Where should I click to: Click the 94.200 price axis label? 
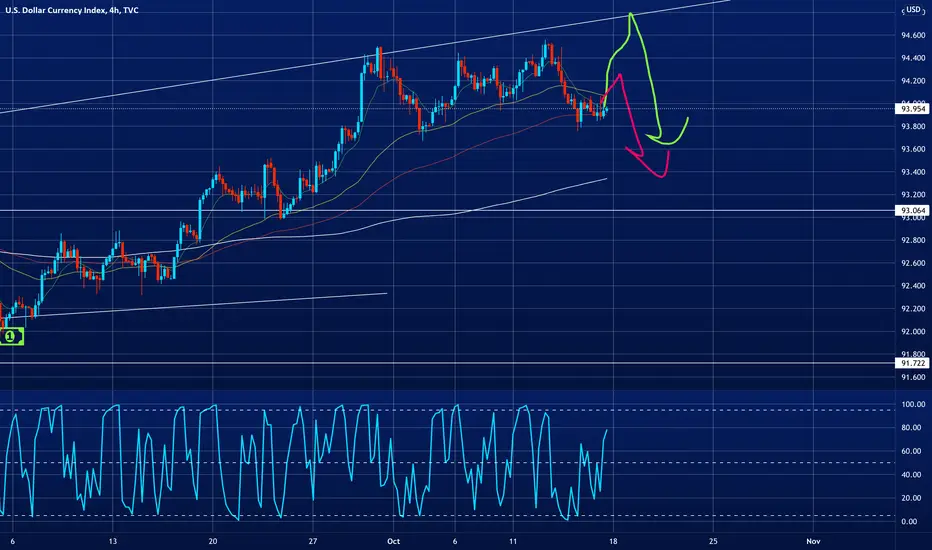(x=913, y=81)
